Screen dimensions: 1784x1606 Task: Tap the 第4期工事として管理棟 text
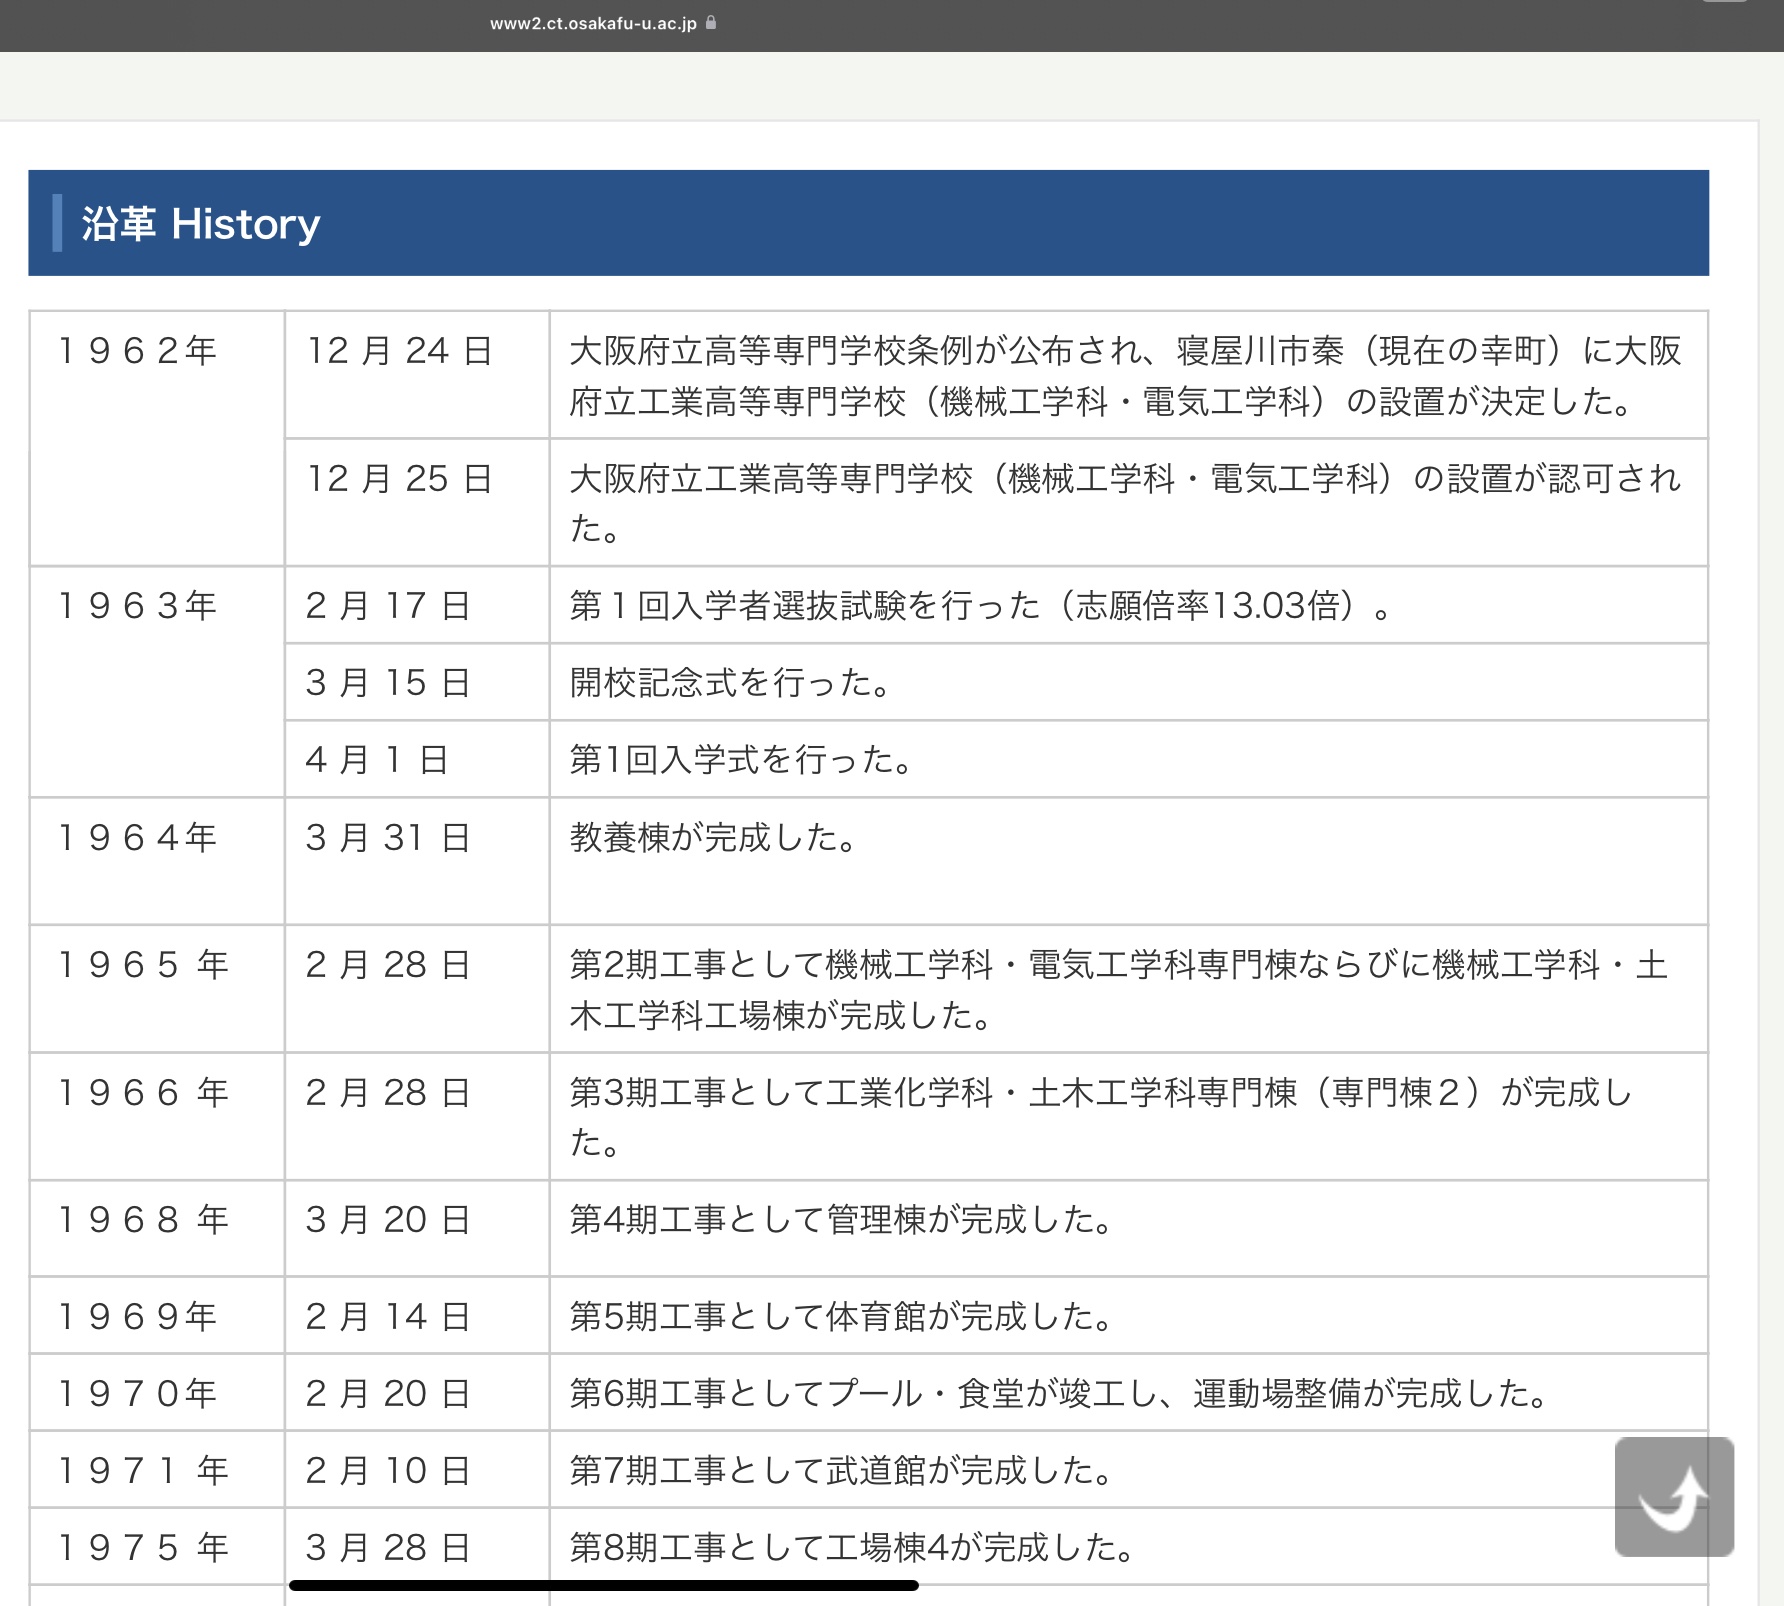(841, 1219)
